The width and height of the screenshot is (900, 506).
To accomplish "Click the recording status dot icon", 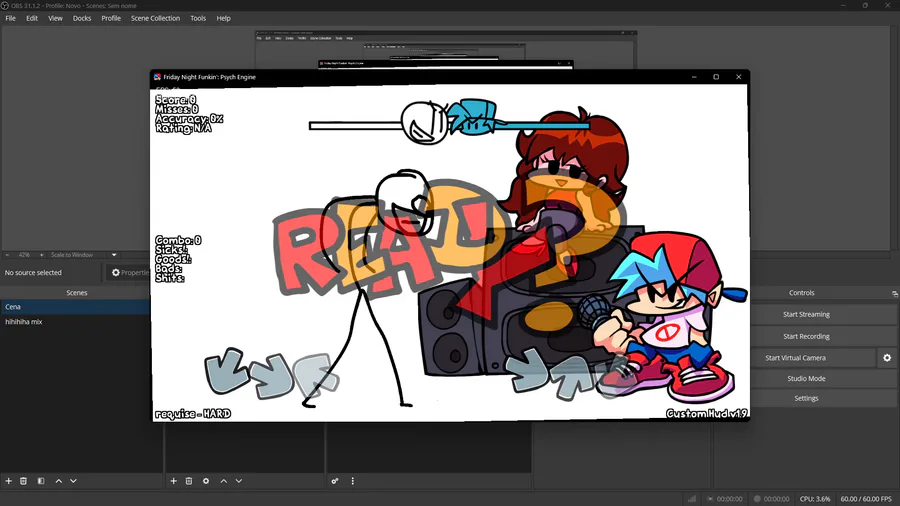I will [757, 499].
